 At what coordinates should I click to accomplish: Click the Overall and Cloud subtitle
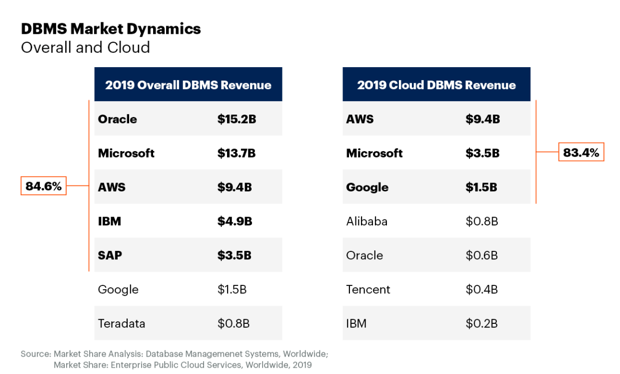pyautogui.click(x=85, y=47)
